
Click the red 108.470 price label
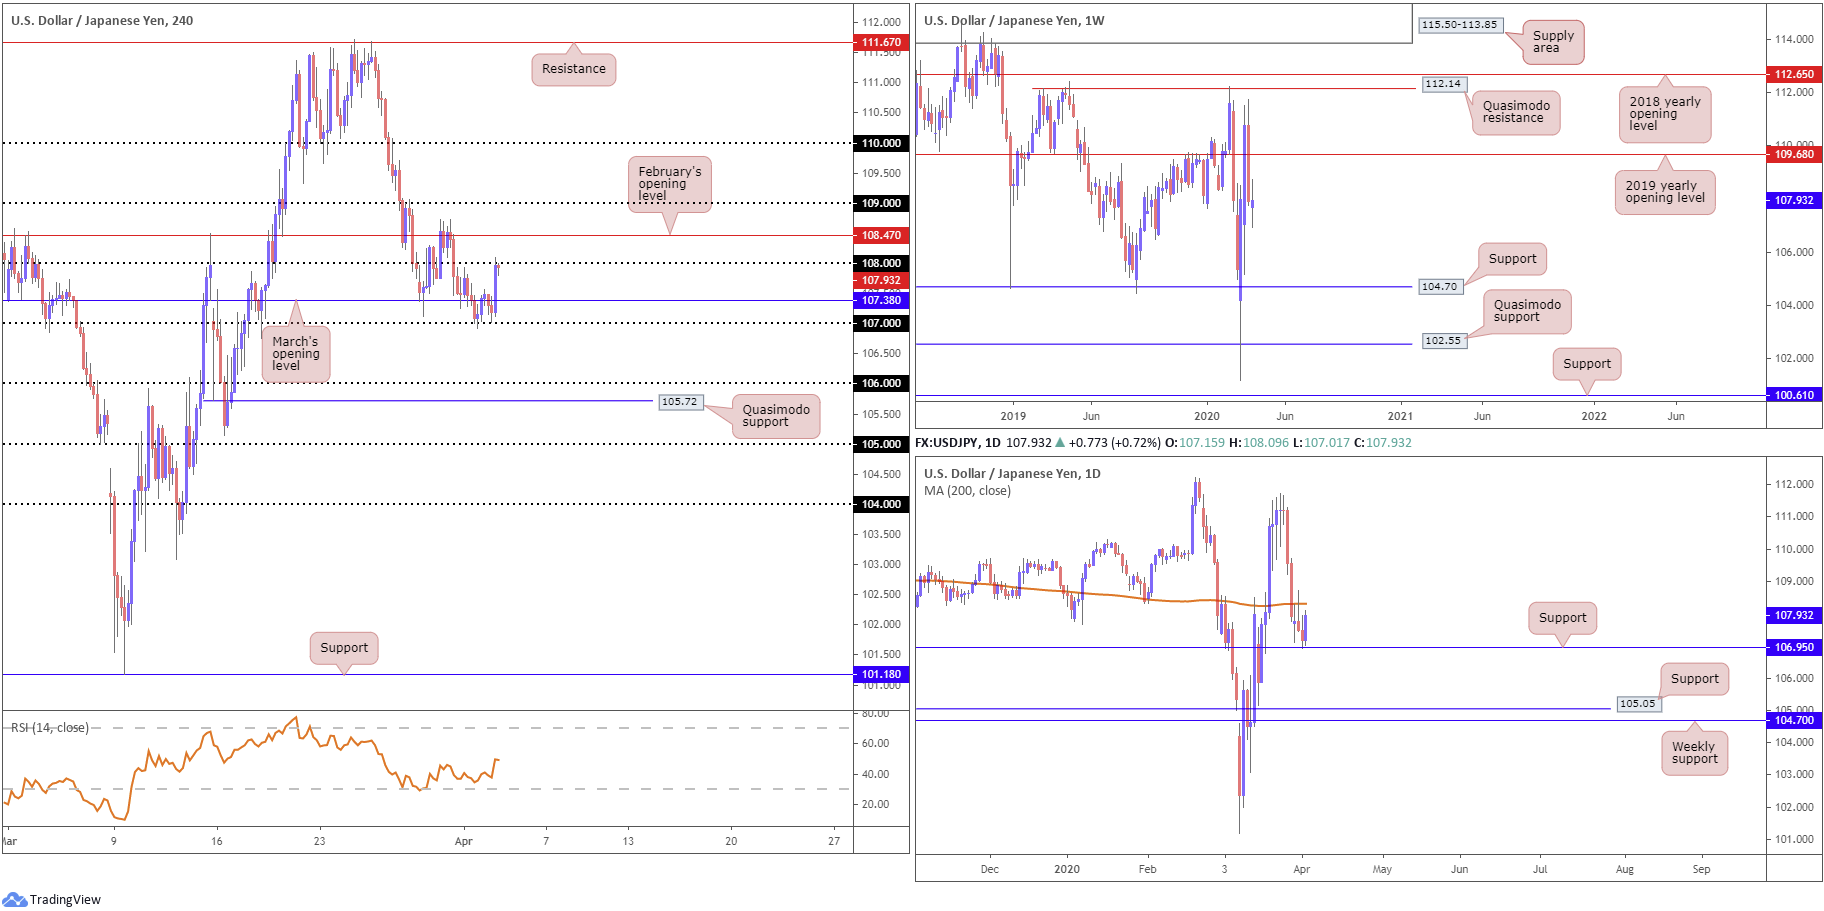click(x=881, y=235)
